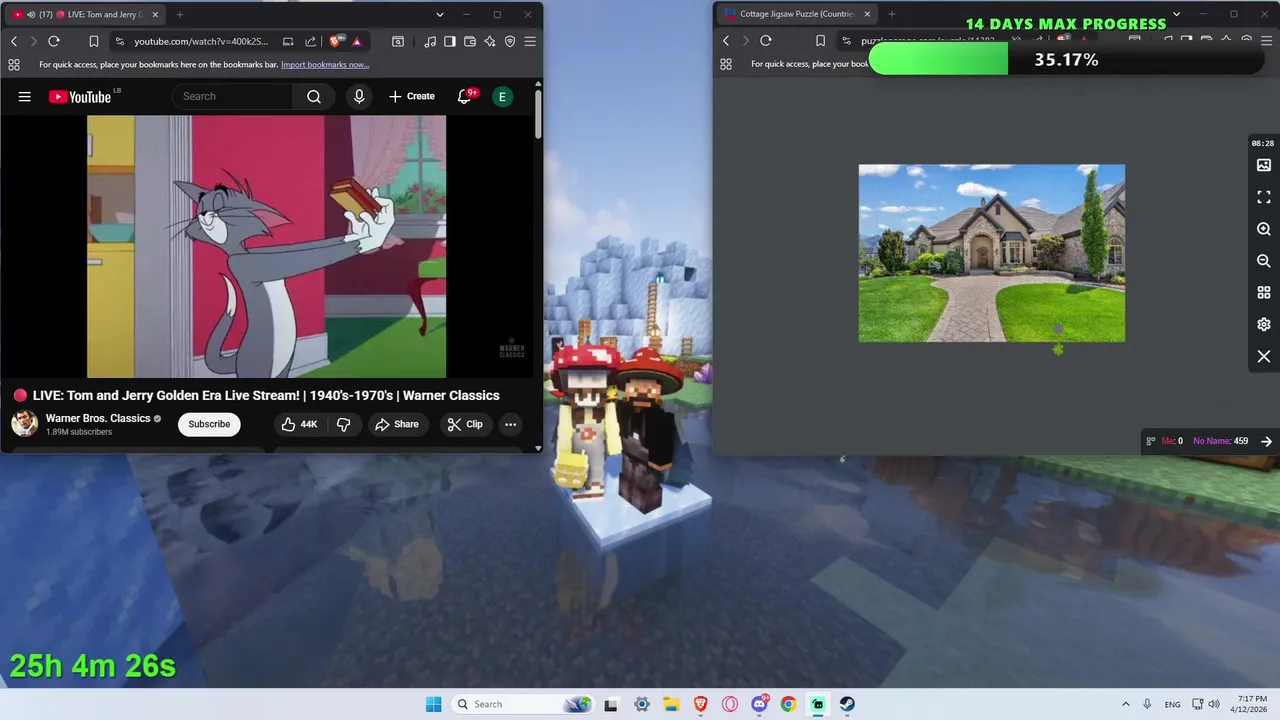The image size is (1280, 720).
Task: Open site settings icon in YouTube address bar
Action: [120, 41]
